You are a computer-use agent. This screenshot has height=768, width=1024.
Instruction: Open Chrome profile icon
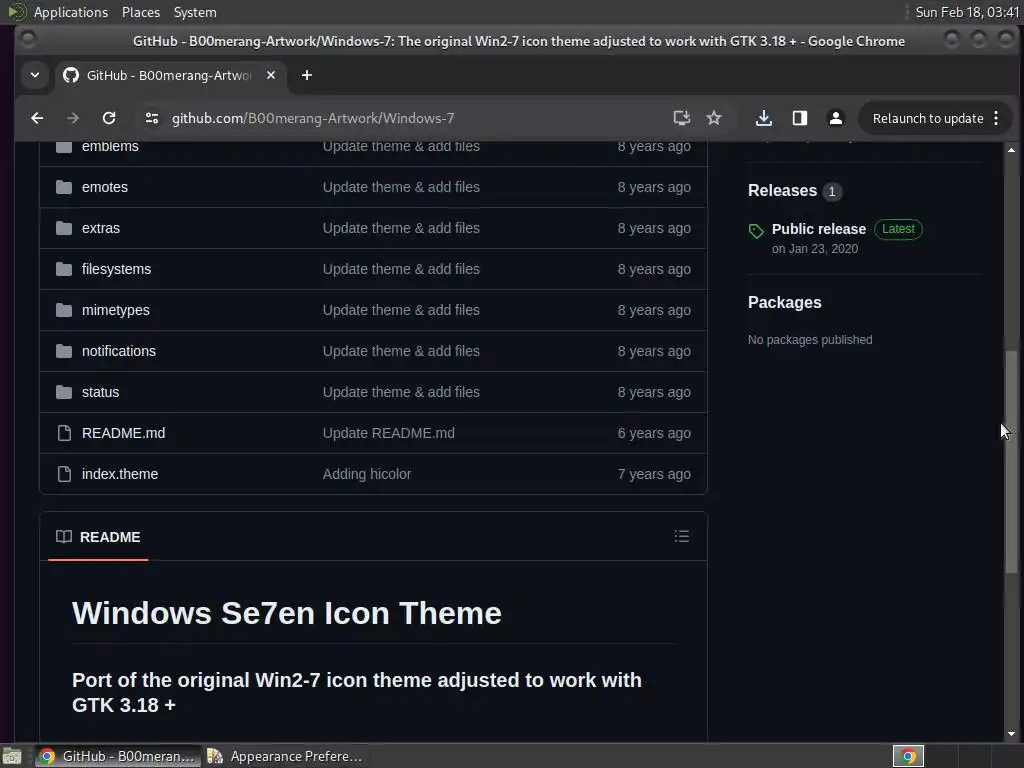click(835, 118)
